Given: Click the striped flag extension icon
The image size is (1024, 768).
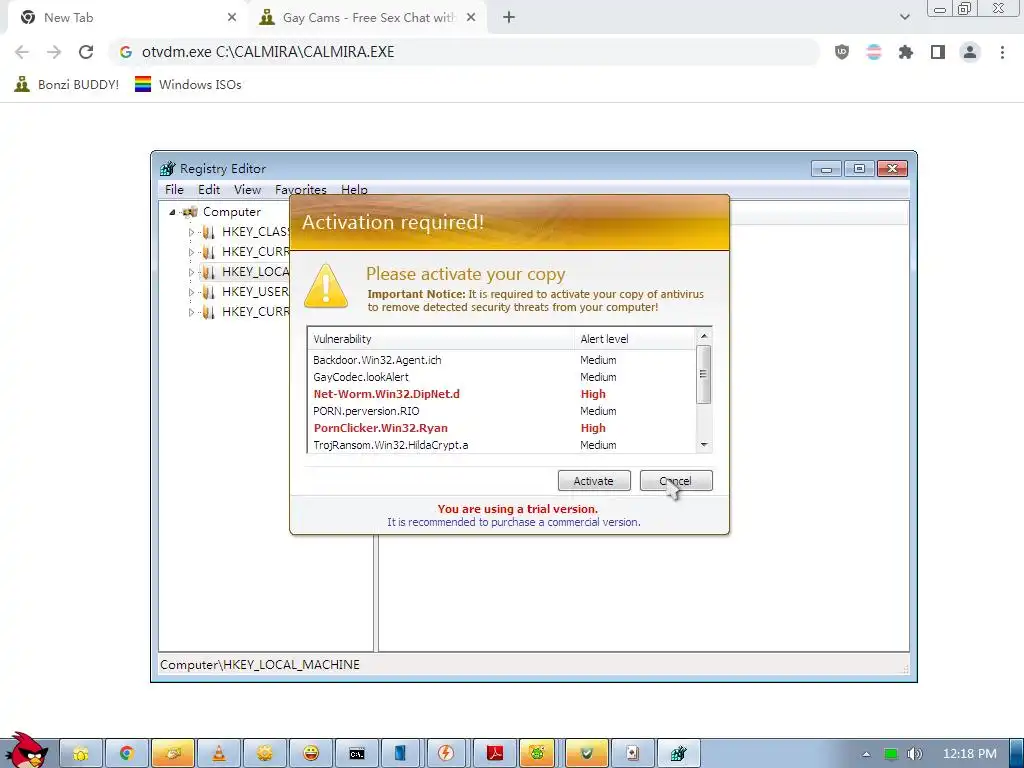Looking at the screenshot, I should [x=874, y=52].
